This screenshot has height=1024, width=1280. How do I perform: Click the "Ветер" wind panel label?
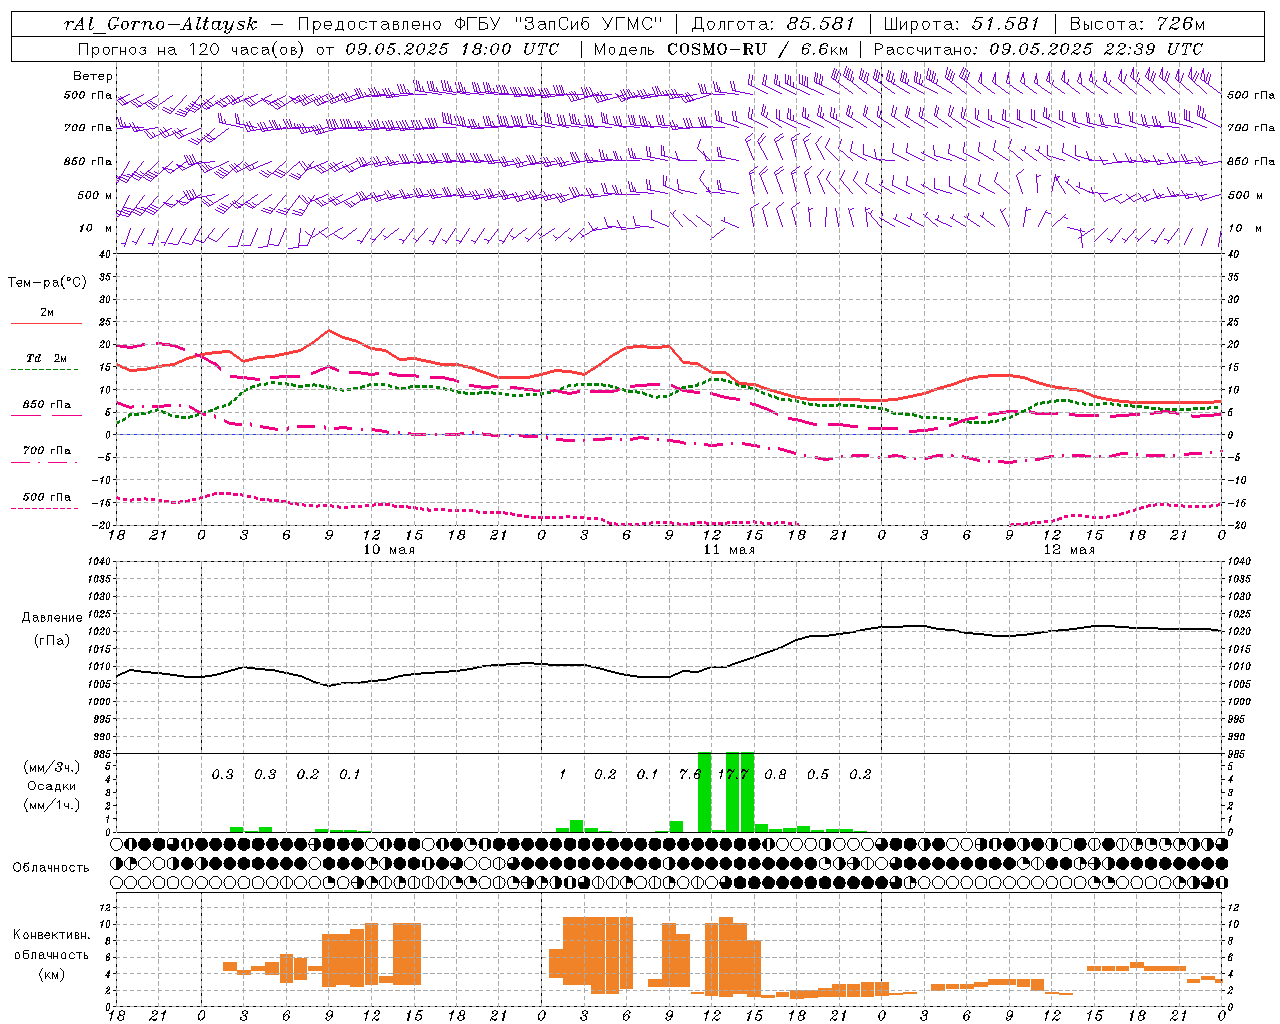coord(93,76)
